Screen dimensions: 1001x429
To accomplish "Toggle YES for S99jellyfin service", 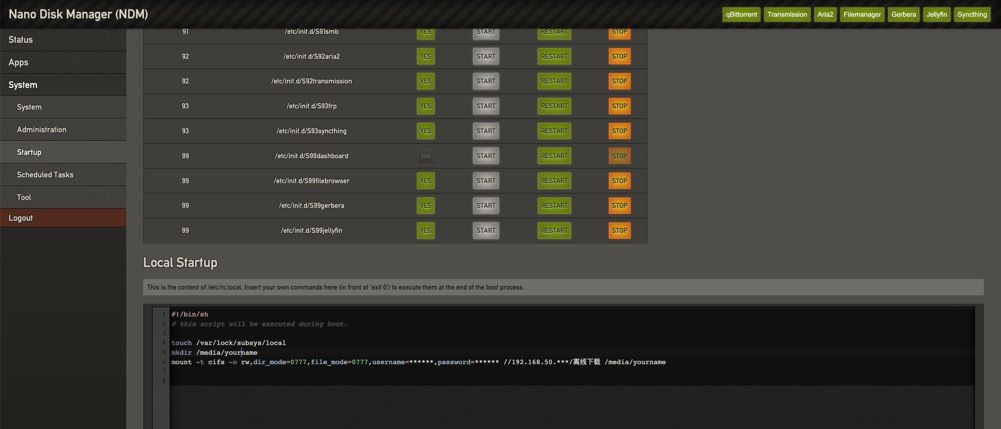I will tap(425, 230).
